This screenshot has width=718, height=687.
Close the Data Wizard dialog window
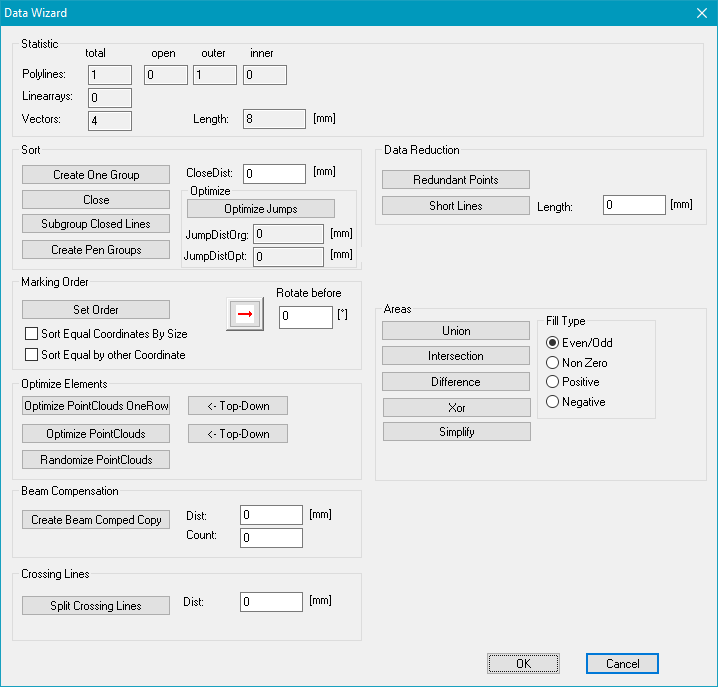(x=700, y=12)
